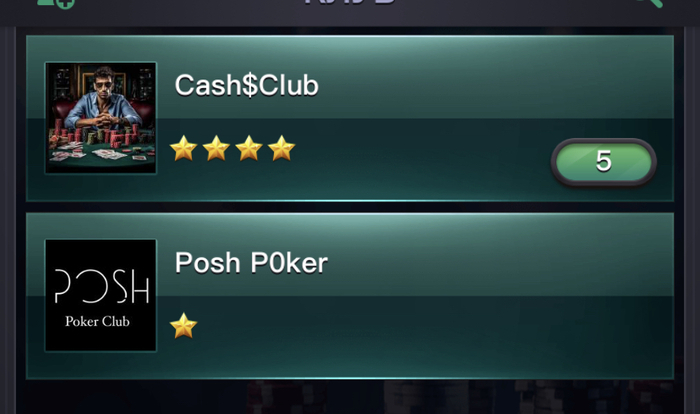Click the single gold star of Posh P0ker
700x414 pixels.
183,326
